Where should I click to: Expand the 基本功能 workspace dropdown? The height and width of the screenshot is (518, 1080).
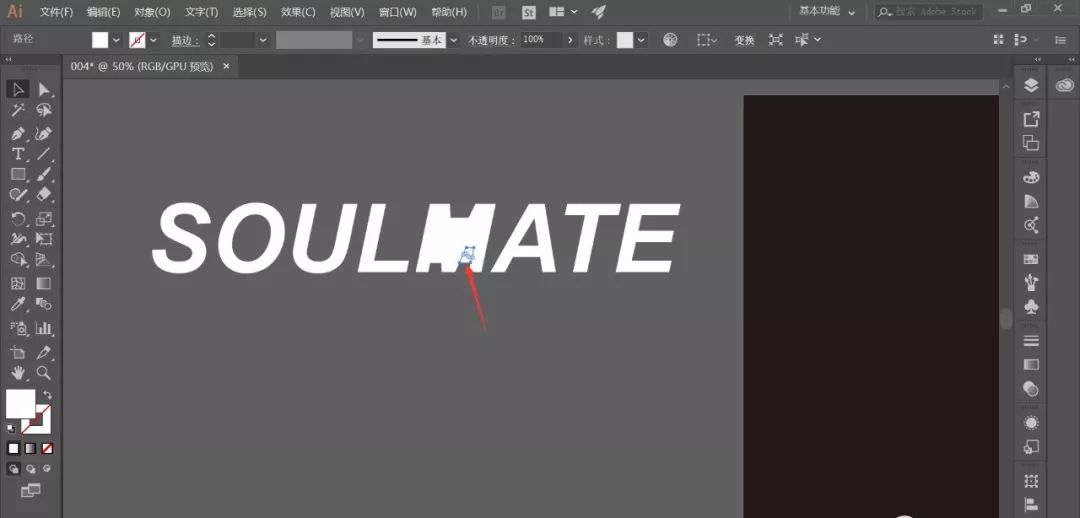tap(828, 12)
